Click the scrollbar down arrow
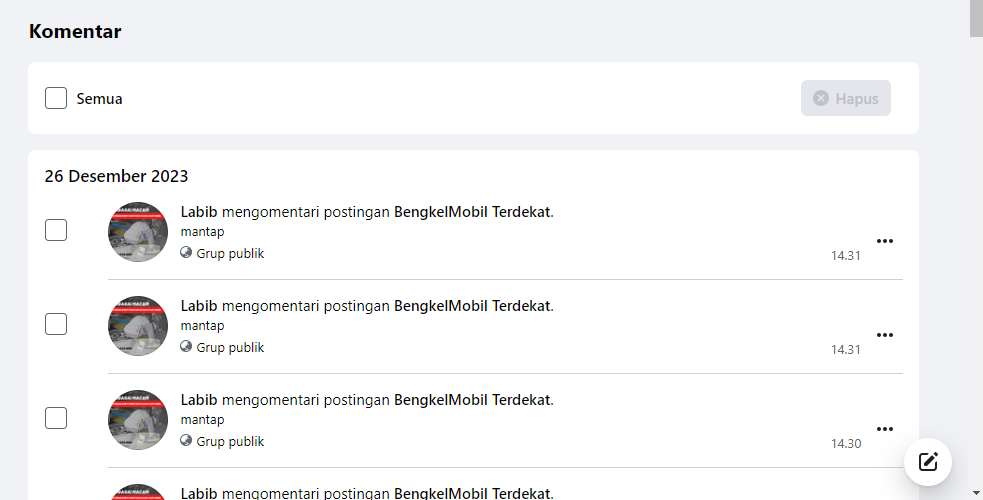Viewport: 983px width, 500px height. (976, 493)
